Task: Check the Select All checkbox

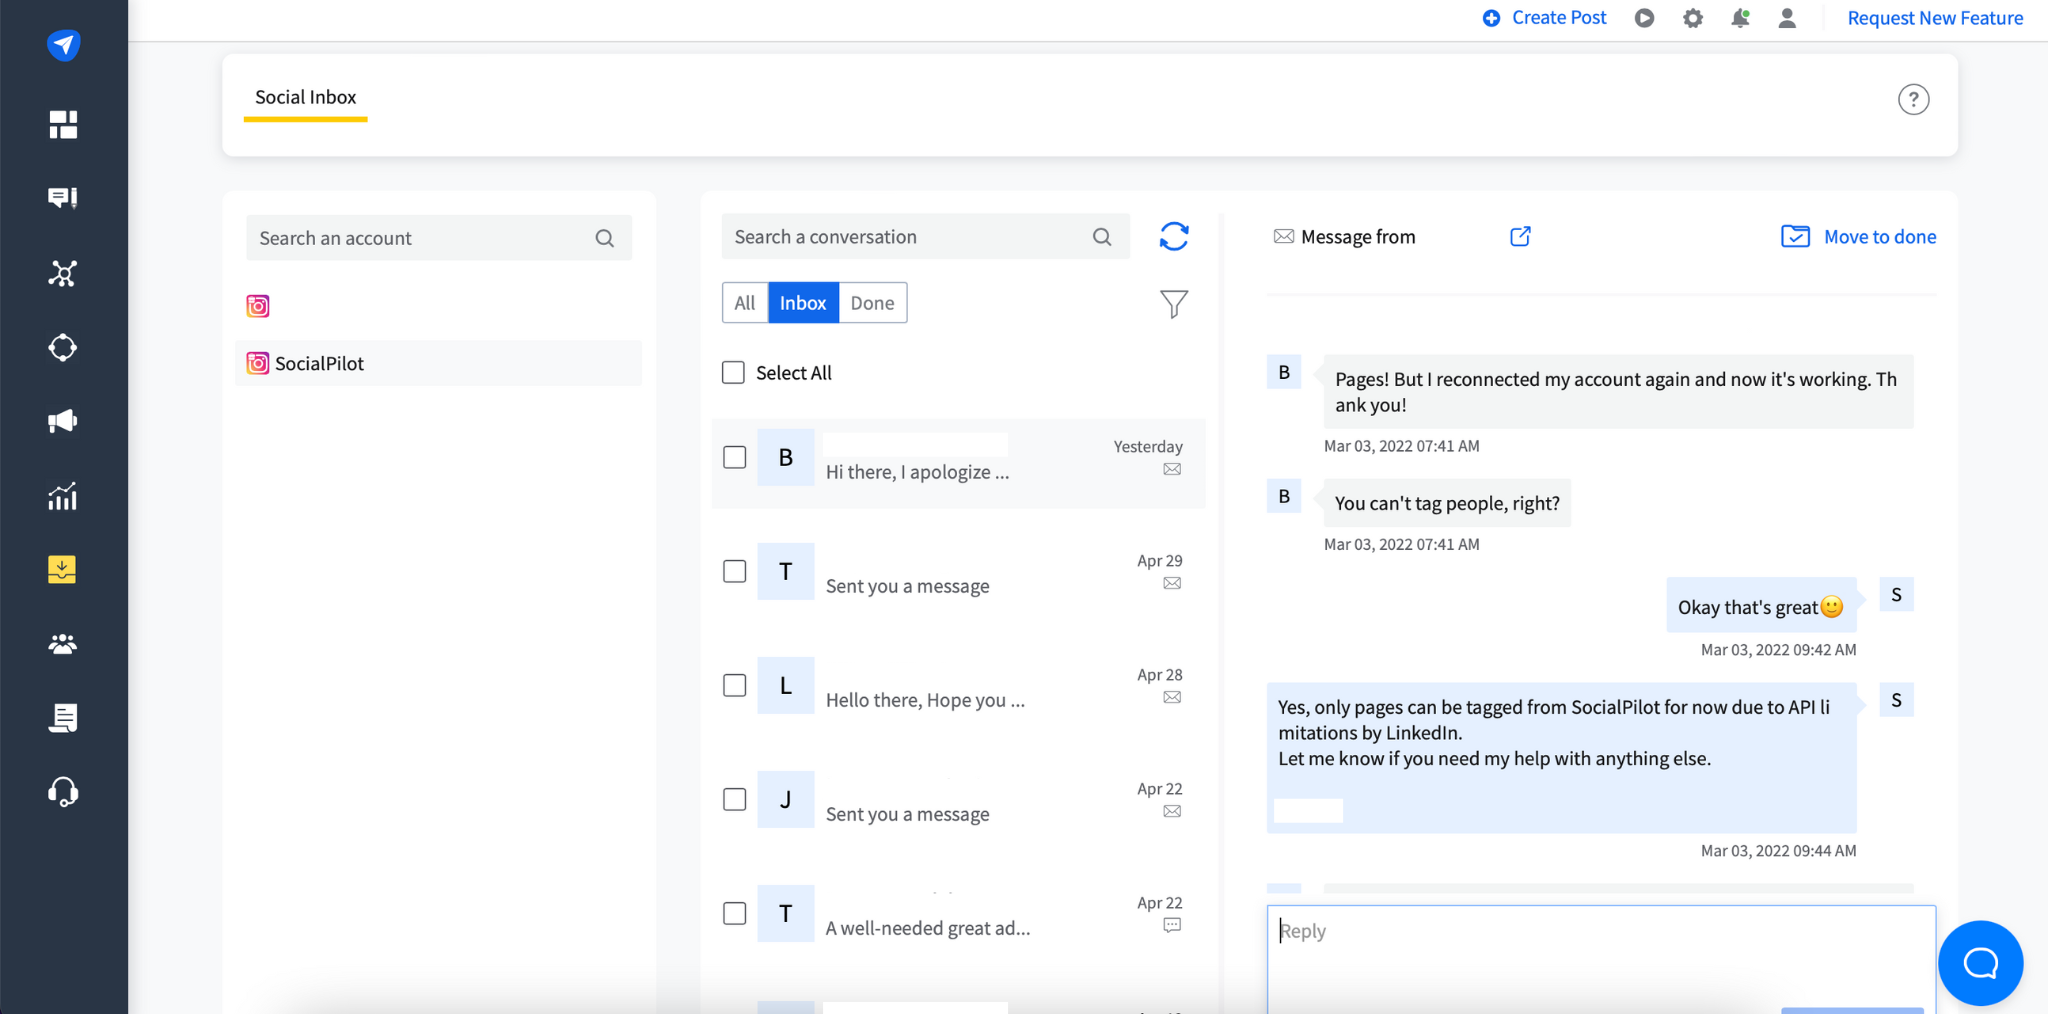Action: pos(734,373)
